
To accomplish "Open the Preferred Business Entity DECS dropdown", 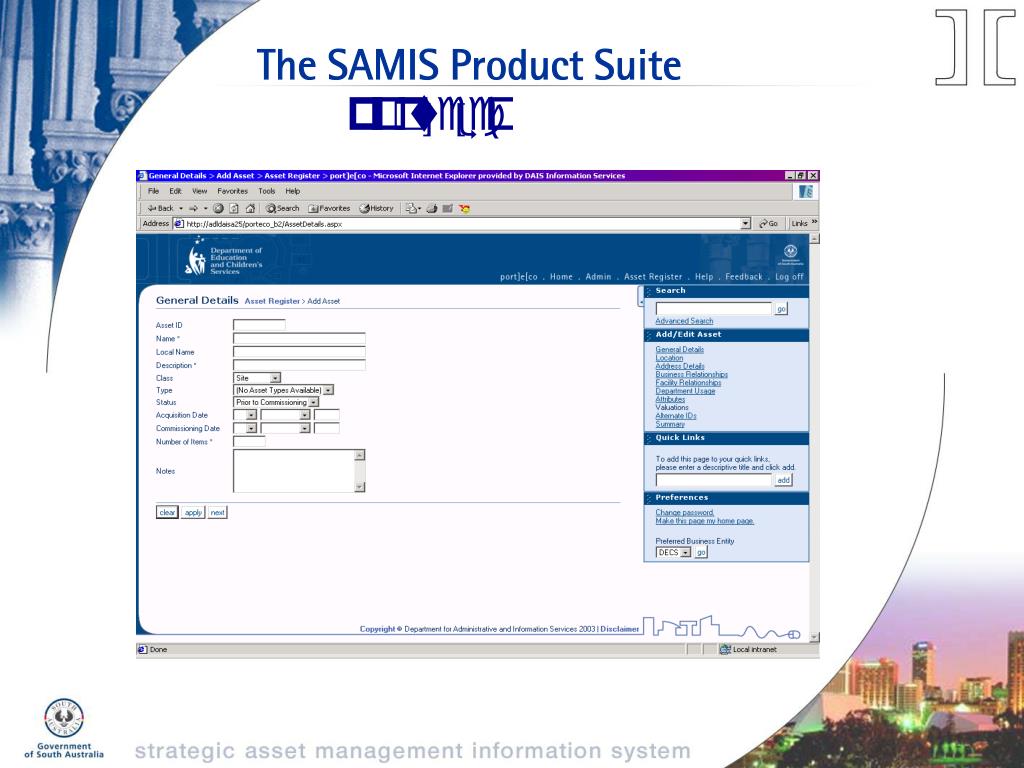I will click(673, 552).
